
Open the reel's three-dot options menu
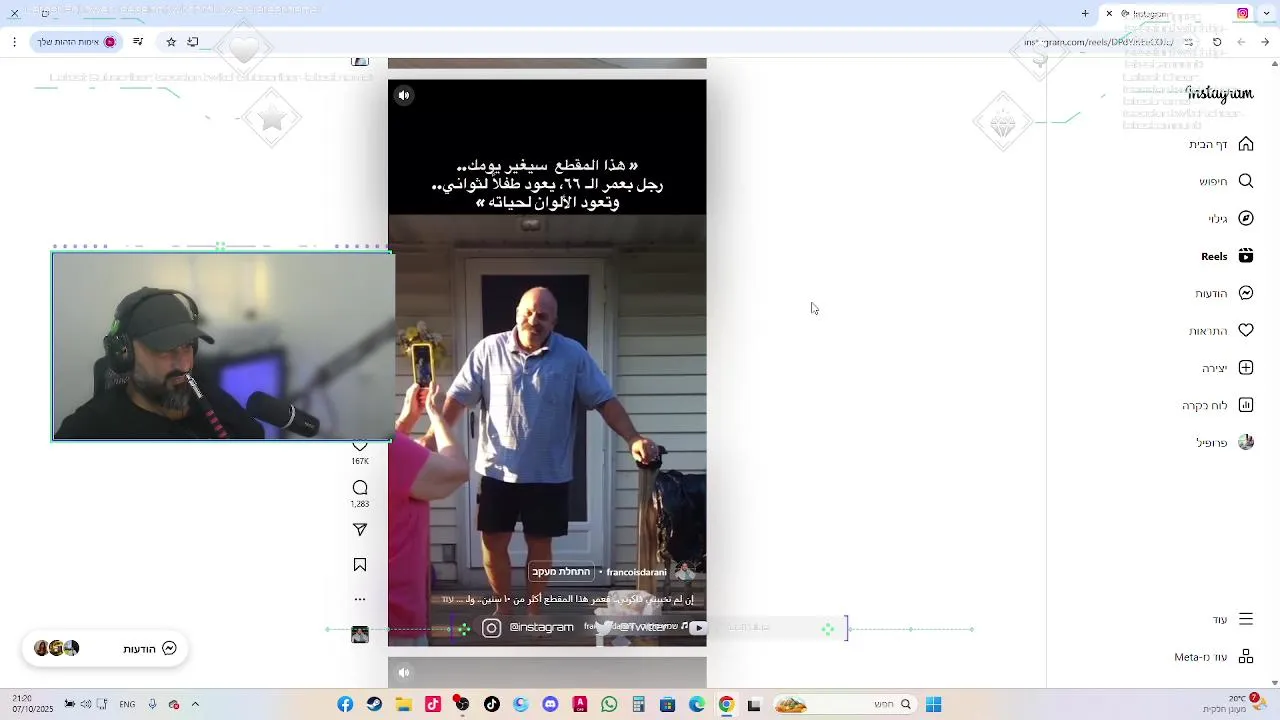pyautogui.click(x=360, y=600)
